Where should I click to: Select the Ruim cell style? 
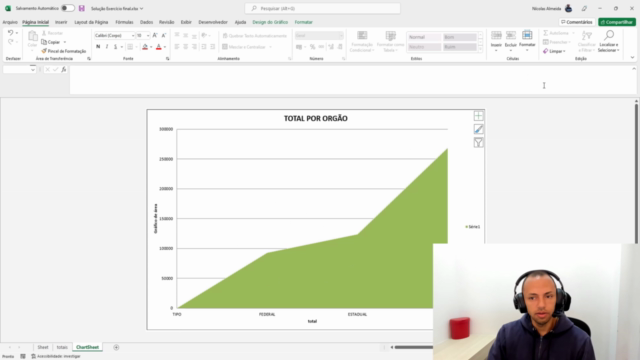pos(460,47)
